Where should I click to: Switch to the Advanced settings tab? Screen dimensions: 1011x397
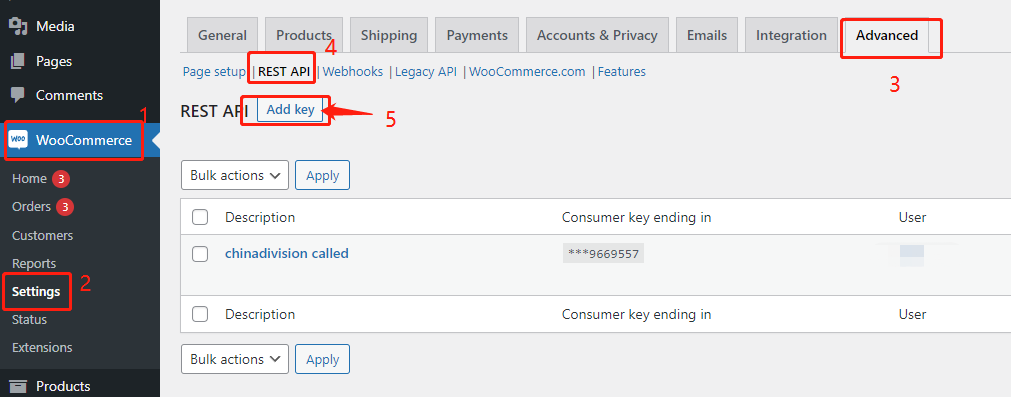(x=887, y=35)
